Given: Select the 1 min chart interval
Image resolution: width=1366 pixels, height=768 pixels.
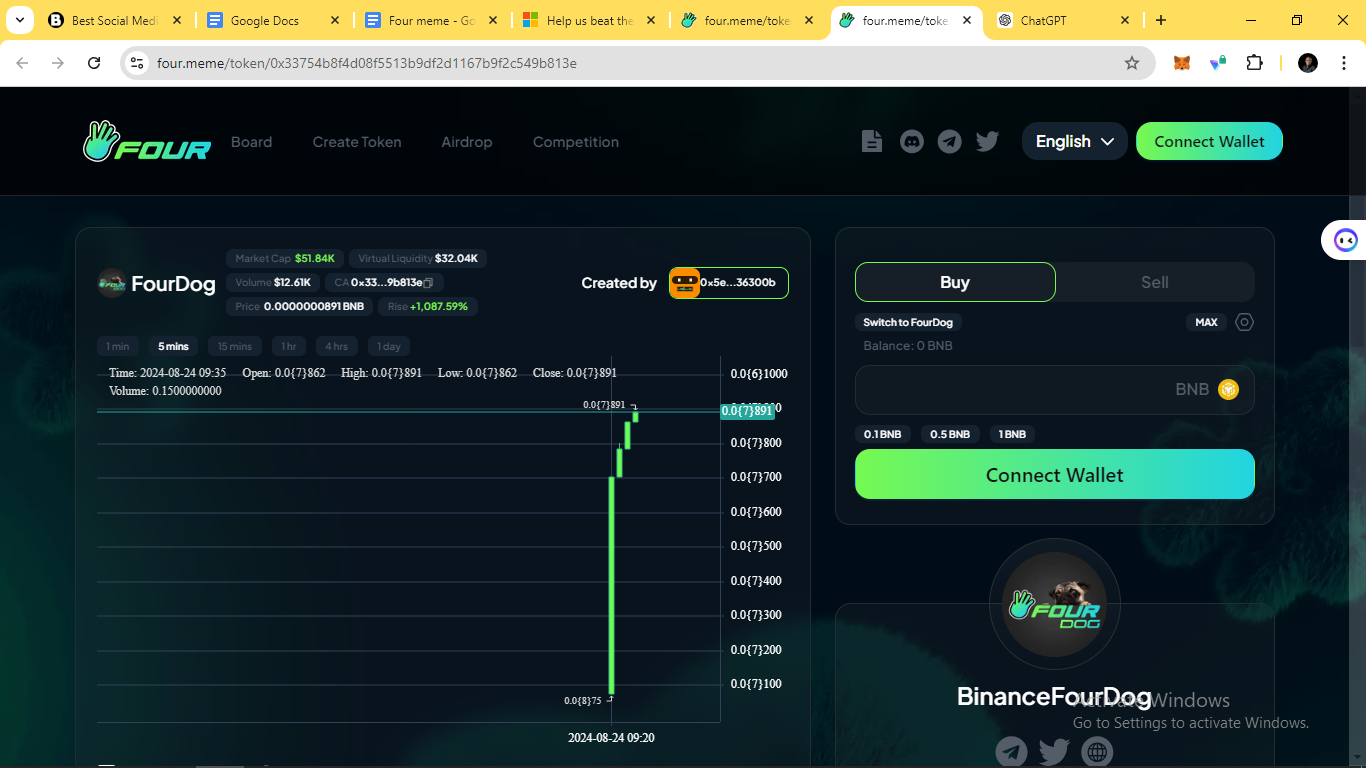Looking at the screenshot, I should (118, 346).
